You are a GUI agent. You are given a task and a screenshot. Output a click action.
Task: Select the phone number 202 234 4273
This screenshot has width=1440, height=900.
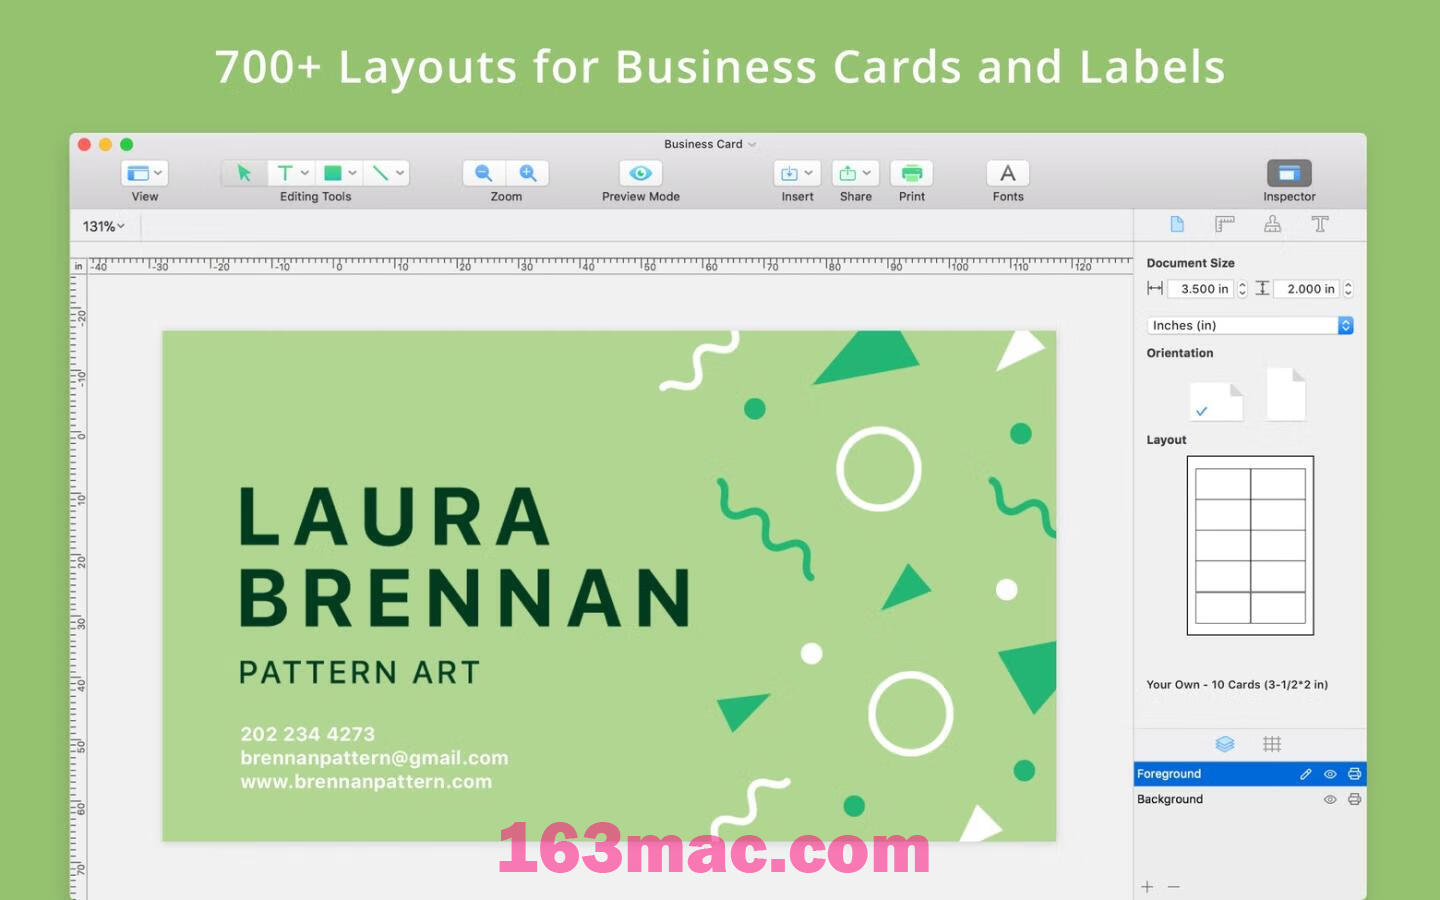pos(308,734)
